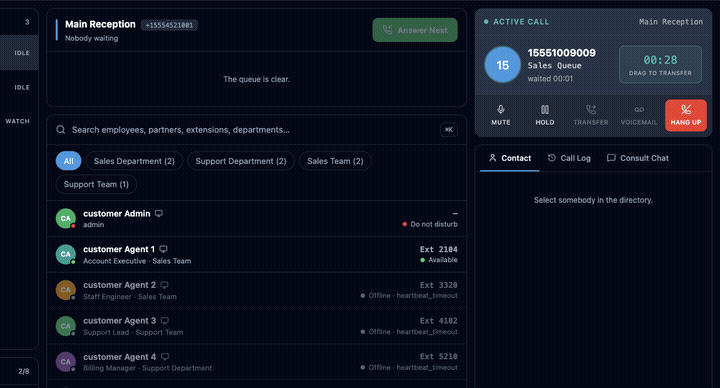720x388 pixels.
Task: Put the active call on hold
Action: coord(545,115)
